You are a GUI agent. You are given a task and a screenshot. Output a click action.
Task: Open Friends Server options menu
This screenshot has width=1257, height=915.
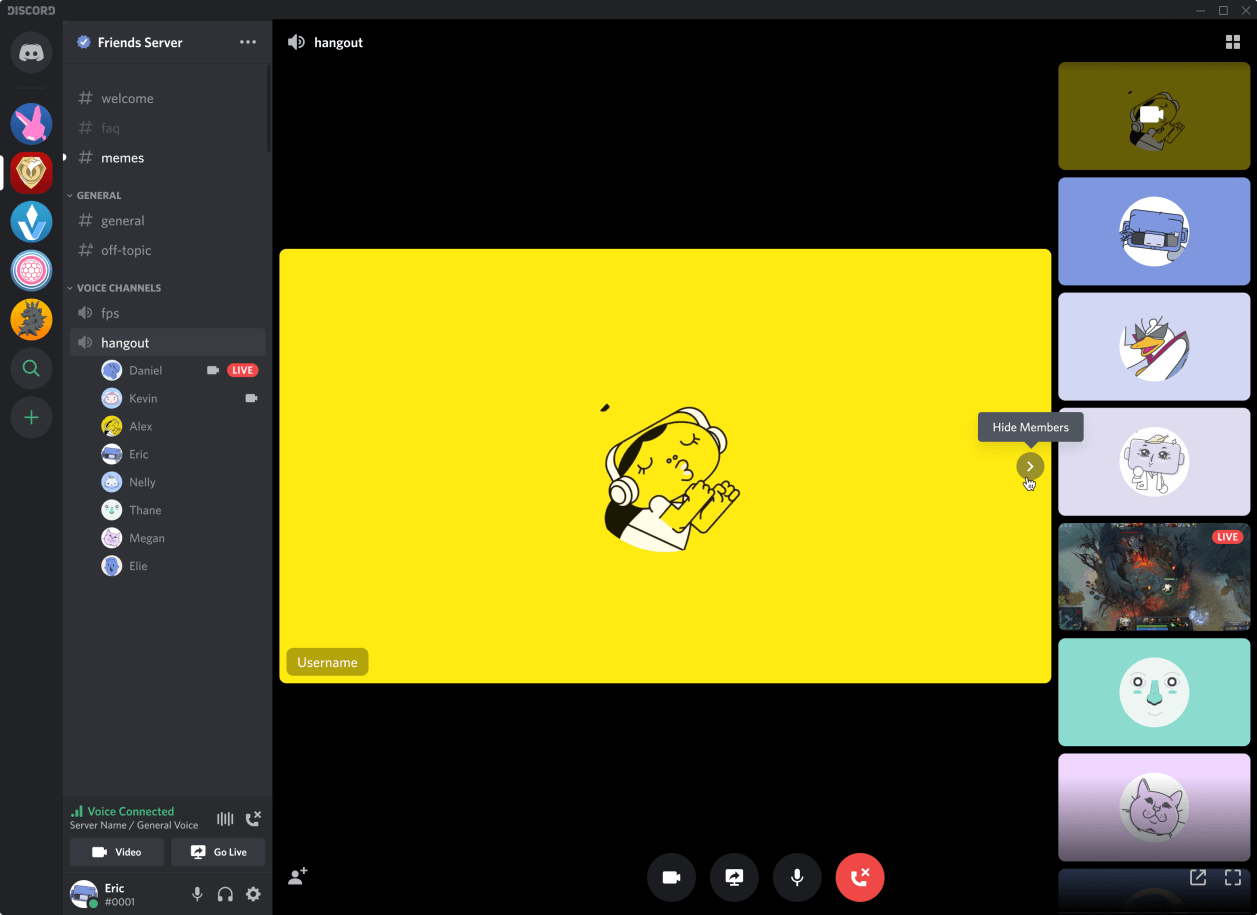pos(248,42)
